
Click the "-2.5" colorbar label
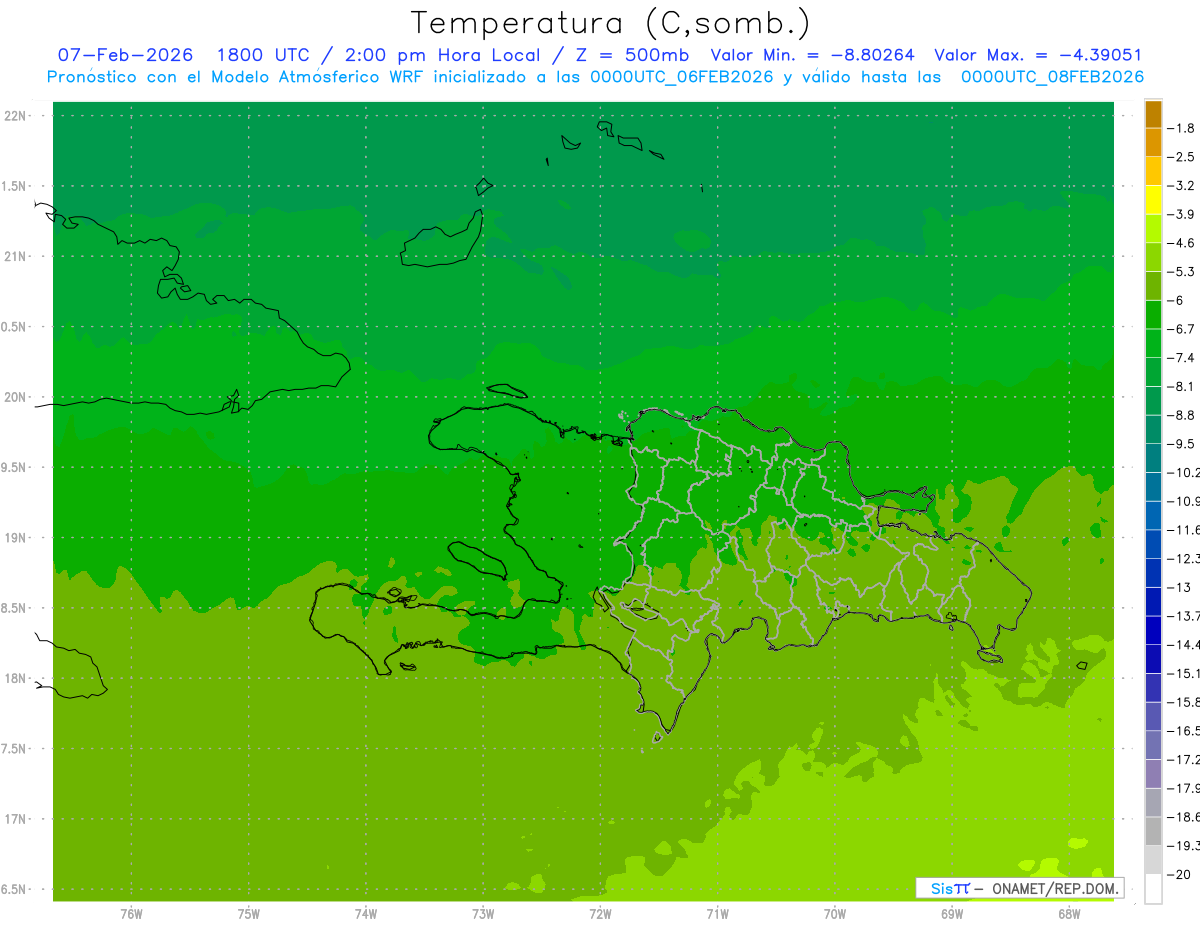pos(1181,157)
